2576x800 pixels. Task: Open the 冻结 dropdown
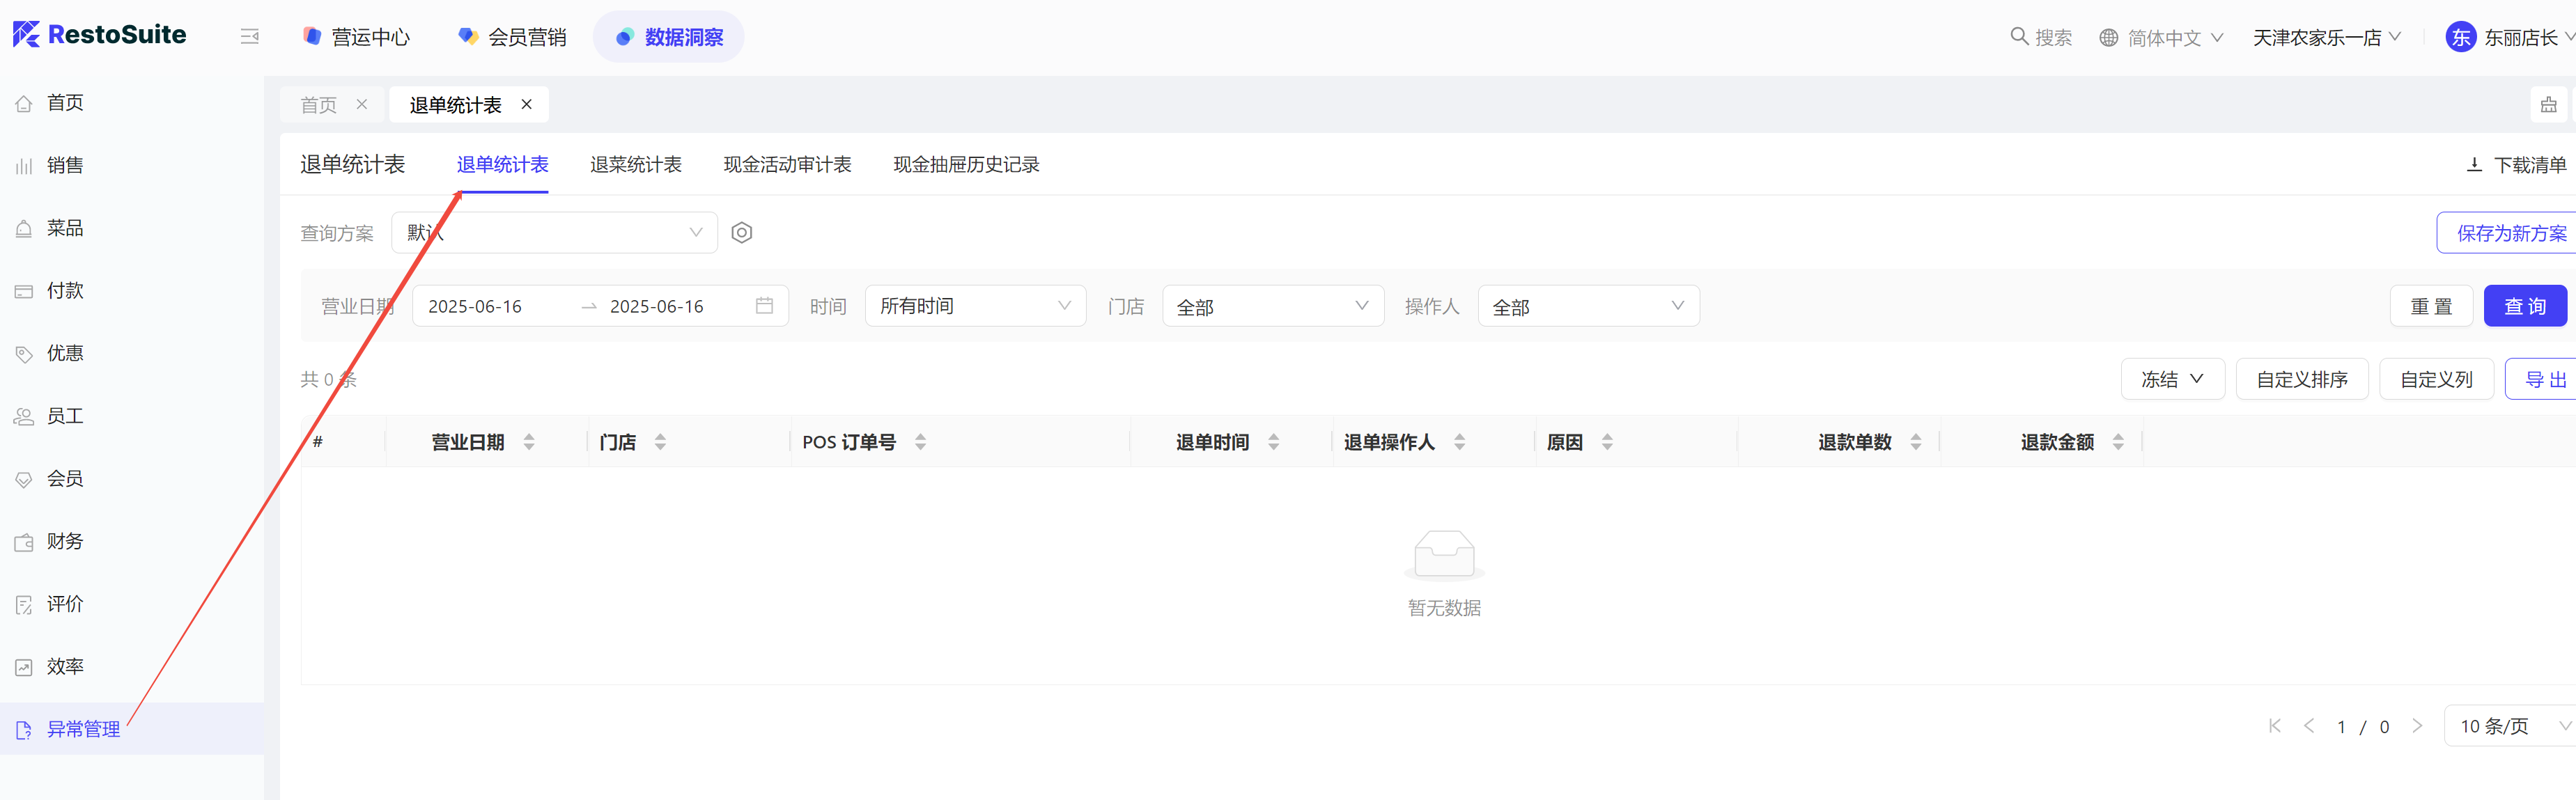point(2172,379)
